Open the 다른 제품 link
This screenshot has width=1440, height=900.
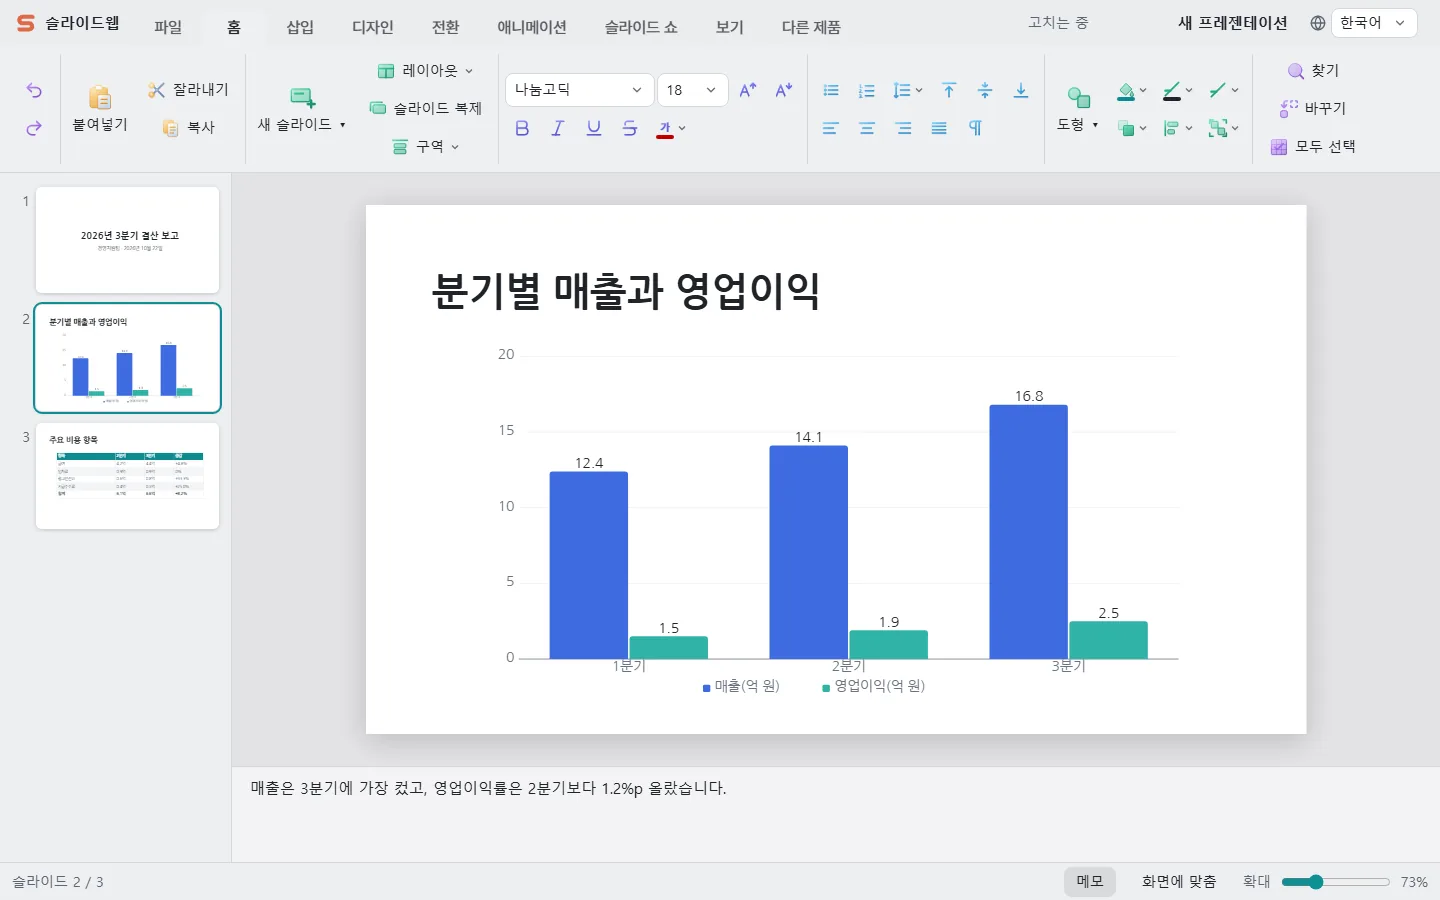pyautogui.click(x=811, y=27)
